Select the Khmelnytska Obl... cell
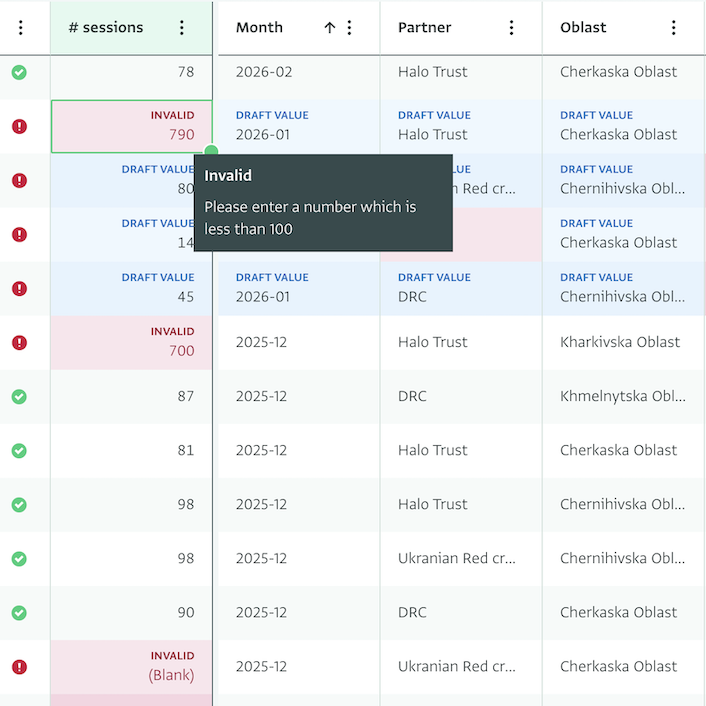Viewport: 706px width, 706px height. coord(624,397)
